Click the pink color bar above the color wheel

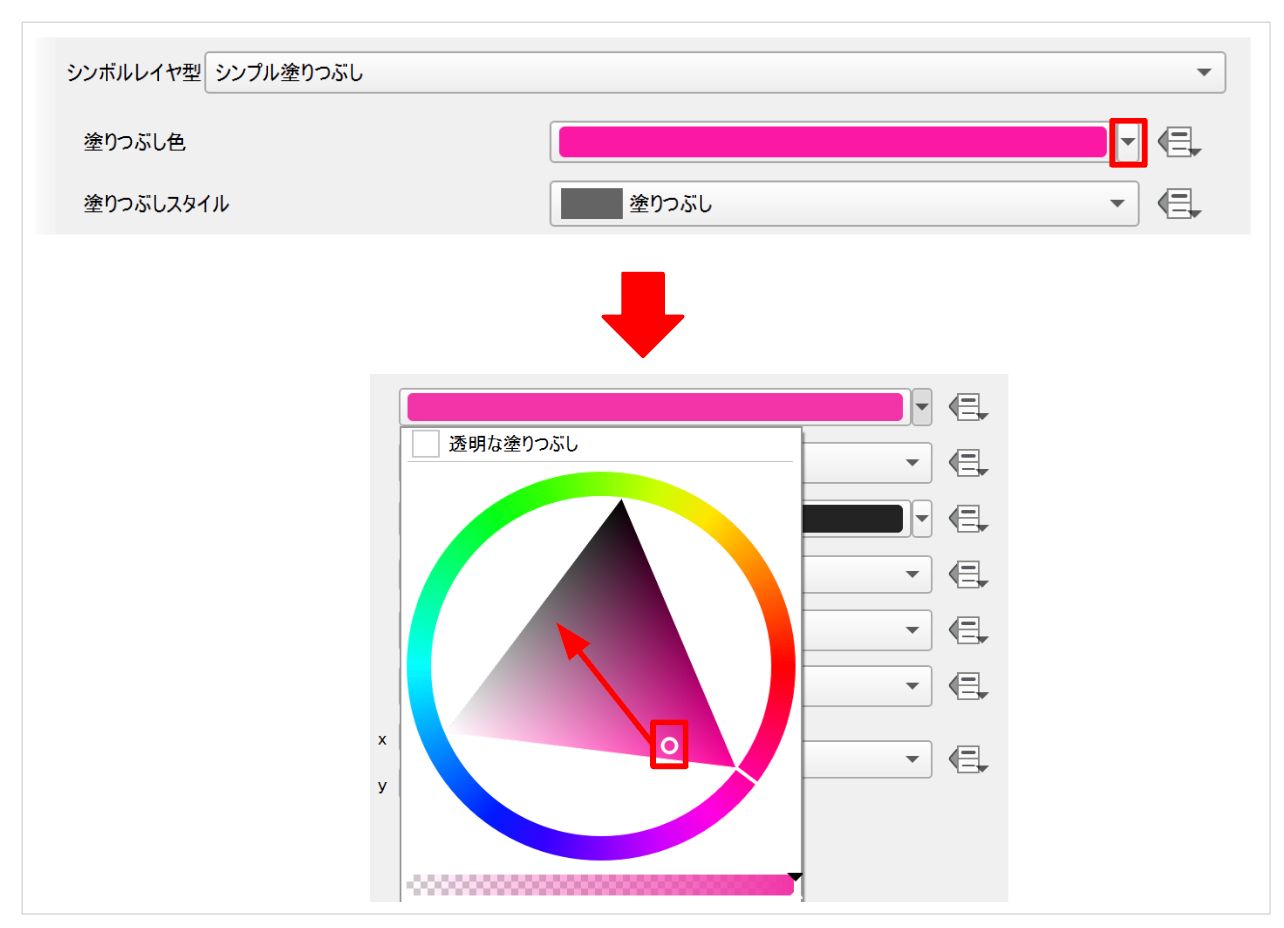click(x=655, y=407)
